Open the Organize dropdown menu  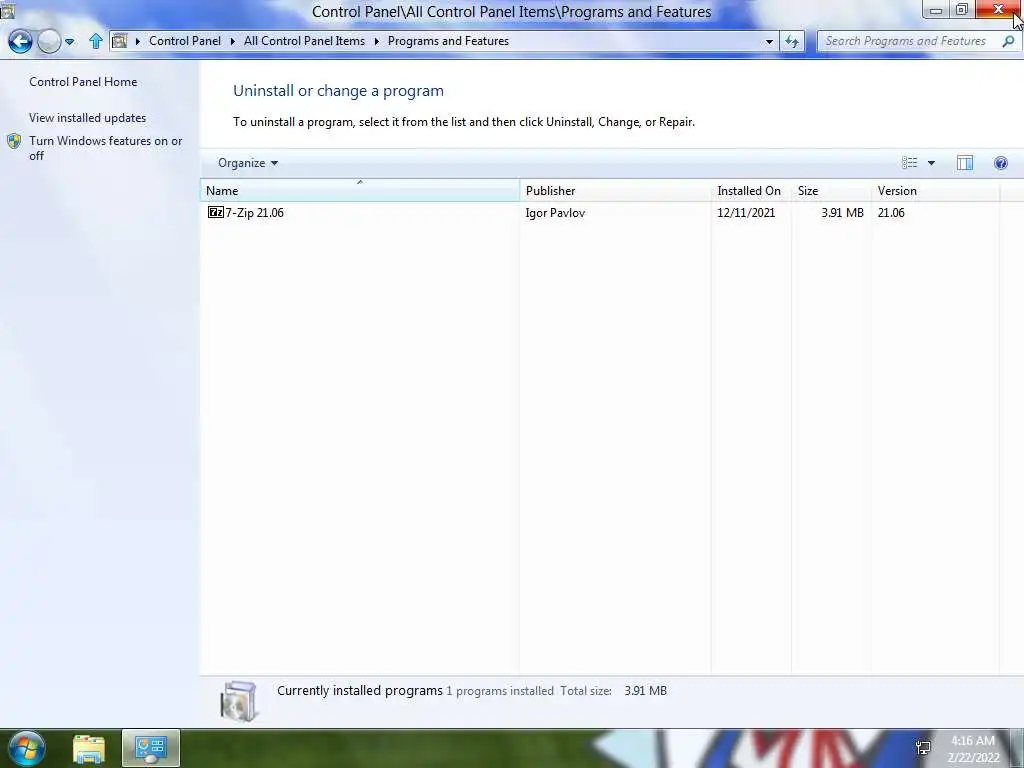click(x=248, y=163)
